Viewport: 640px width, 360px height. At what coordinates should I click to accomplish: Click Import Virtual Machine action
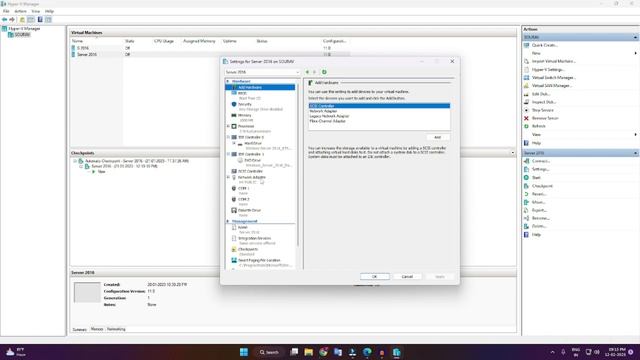tap(554, 61)
